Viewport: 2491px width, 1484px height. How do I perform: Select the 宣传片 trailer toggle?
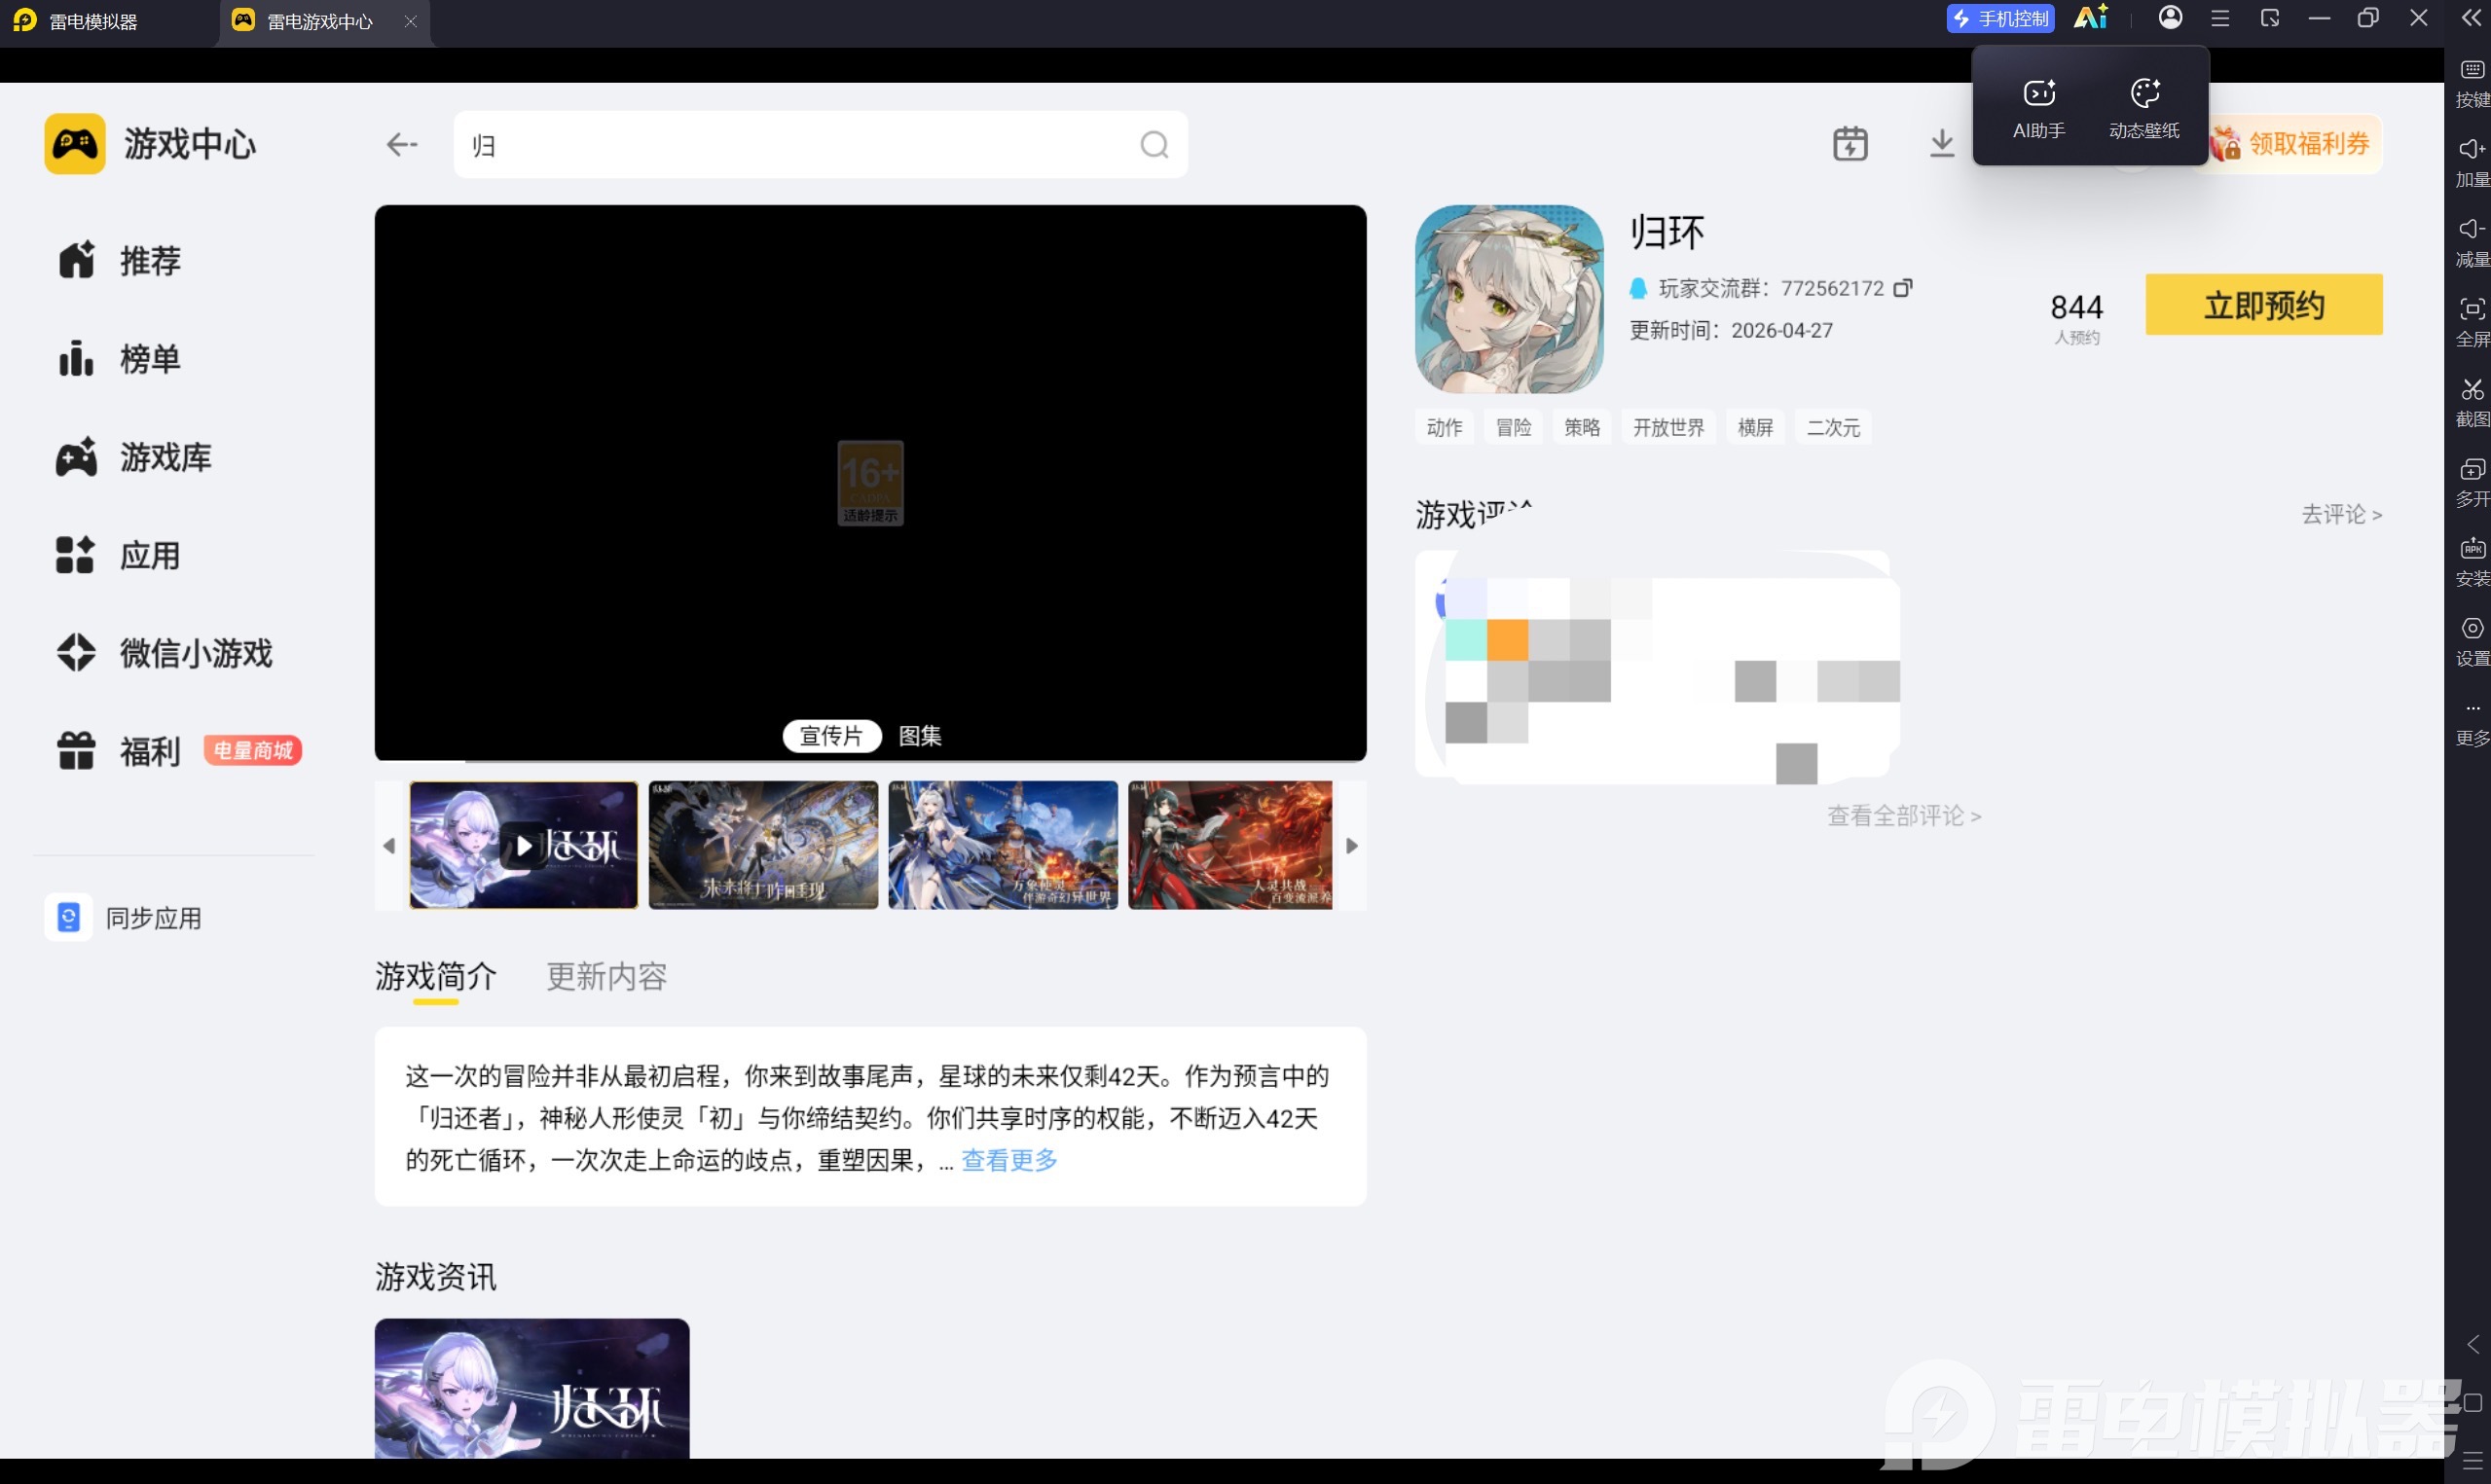[831, 736]
